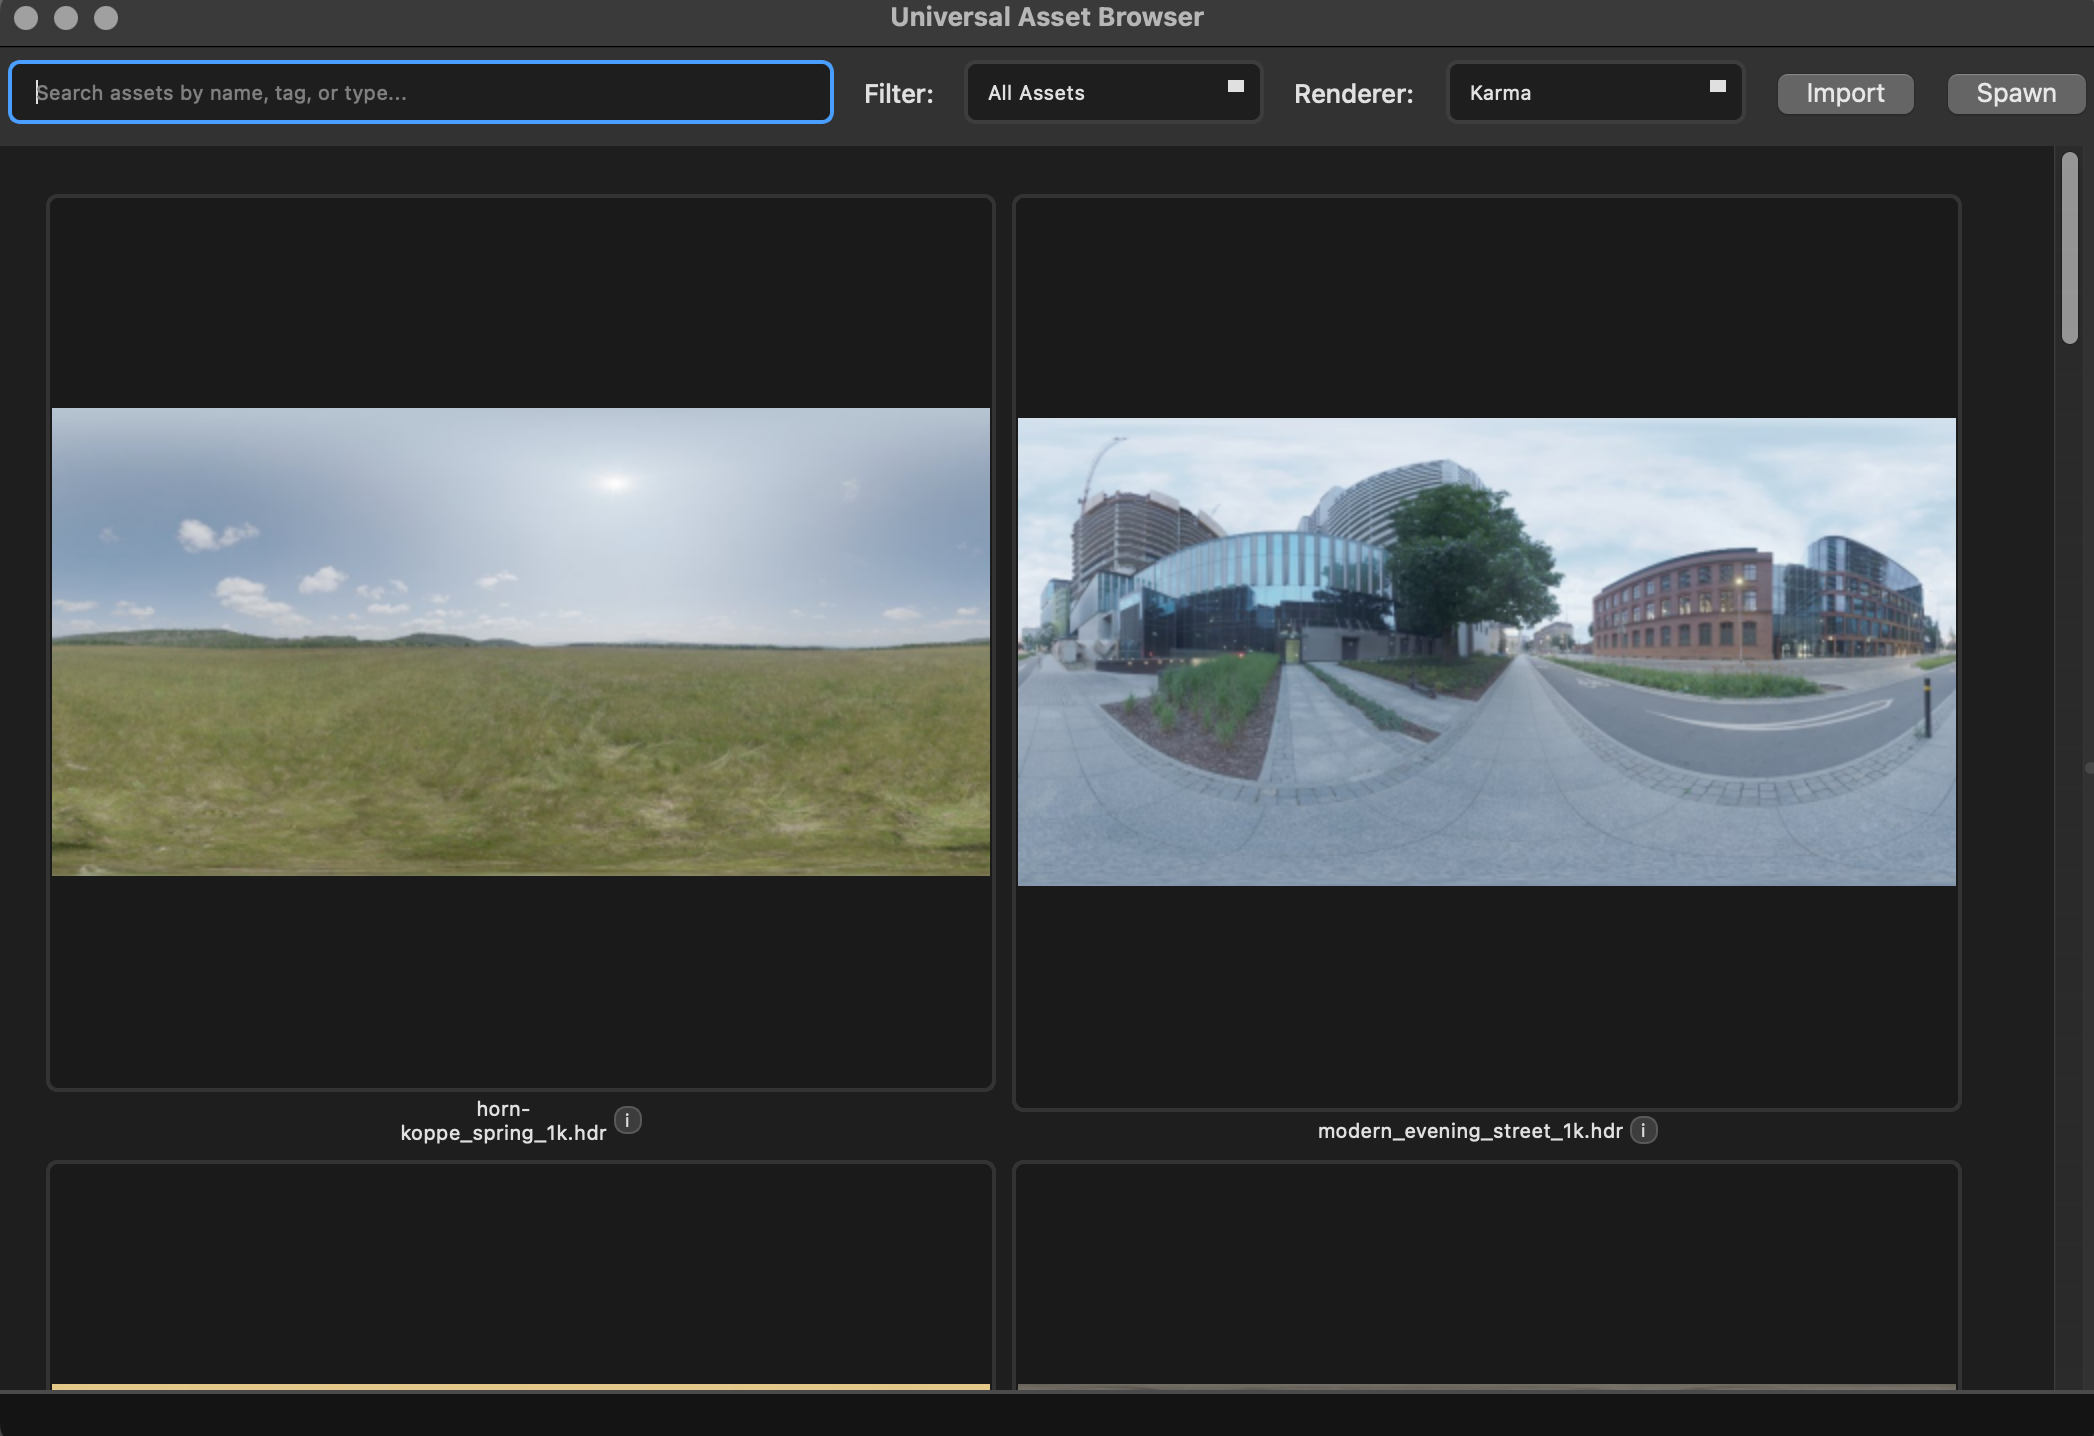Screen dimensions: 2094x1436
Task: Focus the asset search field
Action: (420, 93)
